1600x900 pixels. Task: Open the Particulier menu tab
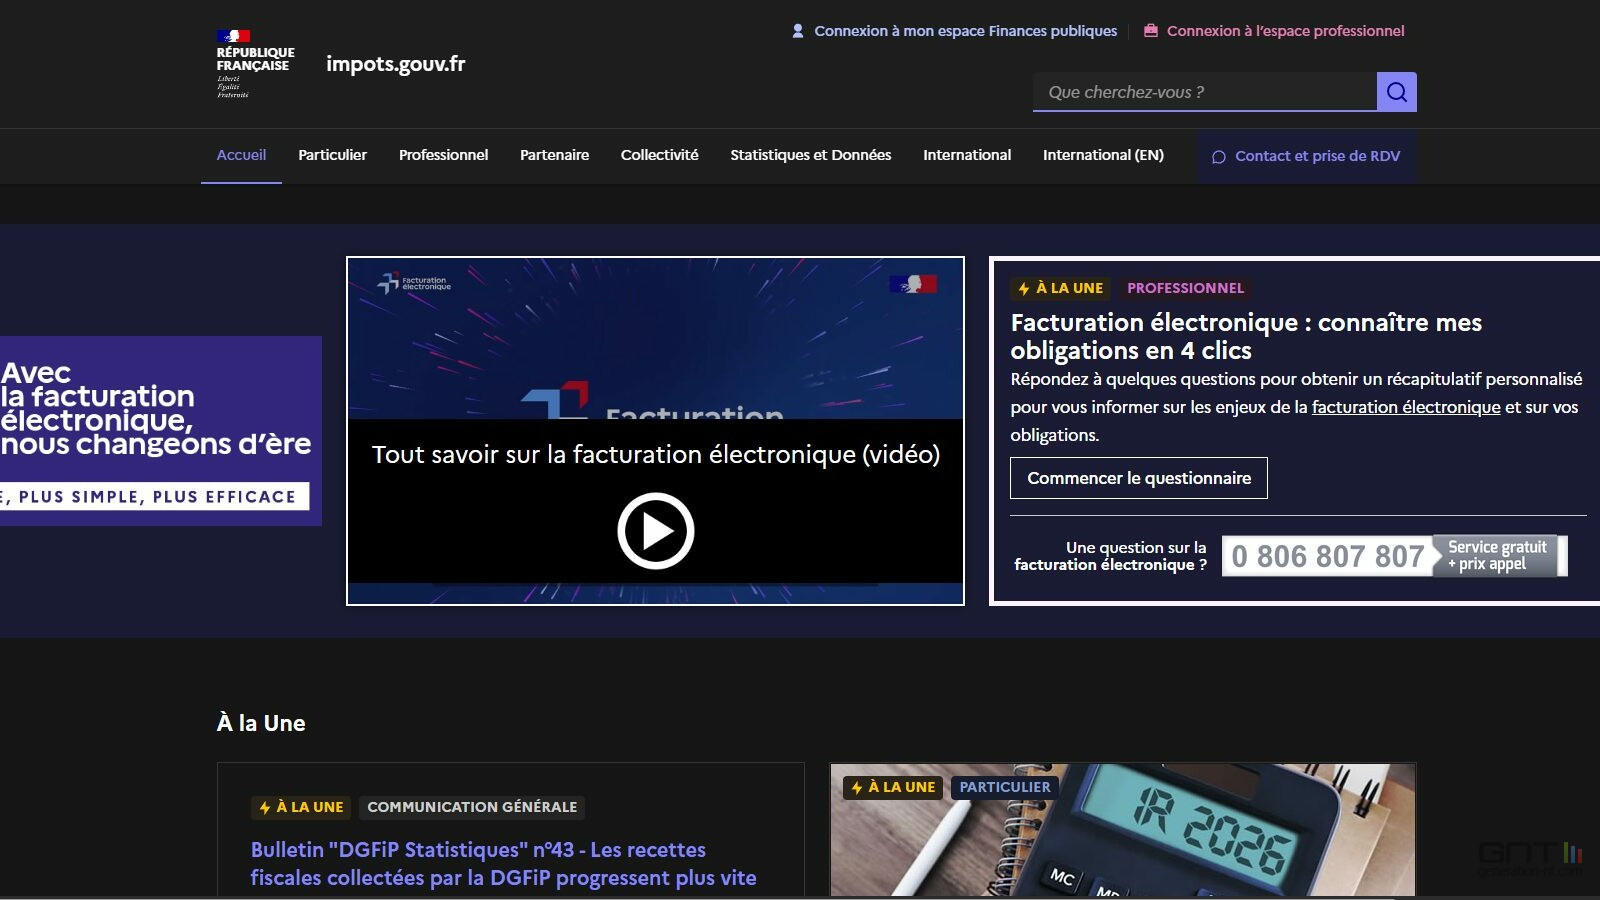[332, 155]
